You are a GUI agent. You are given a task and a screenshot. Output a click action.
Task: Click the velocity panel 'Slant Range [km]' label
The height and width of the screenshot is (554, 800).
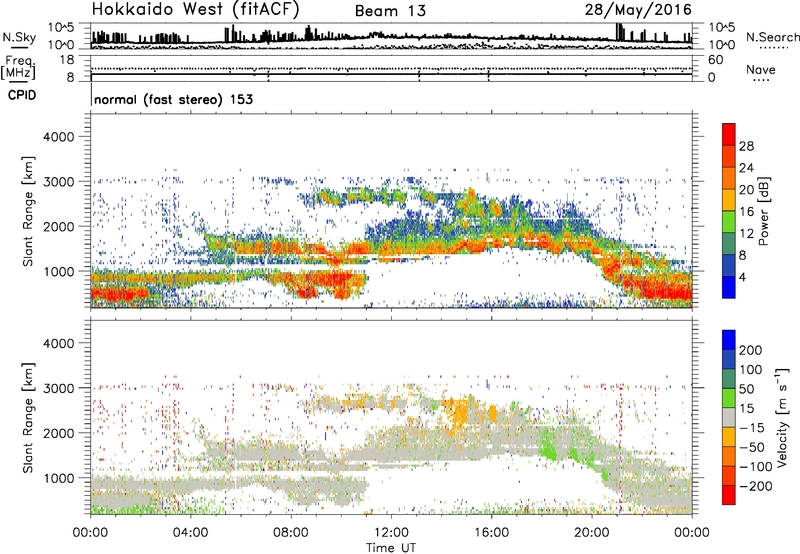point(28,417)
